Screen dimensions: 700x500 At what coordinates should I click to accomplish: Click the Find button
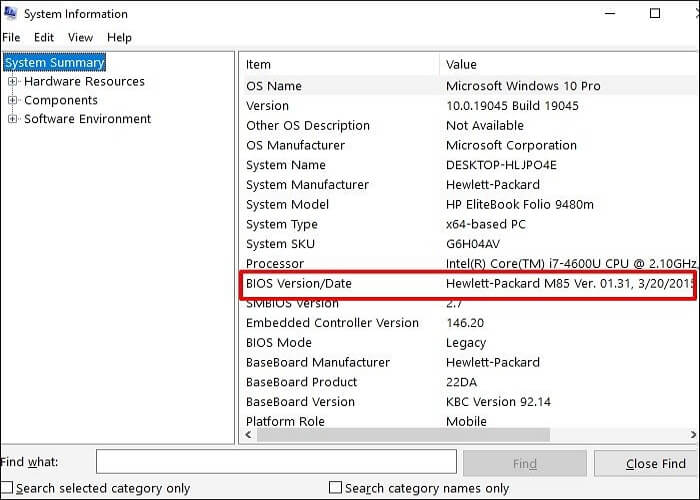[524, 463]
